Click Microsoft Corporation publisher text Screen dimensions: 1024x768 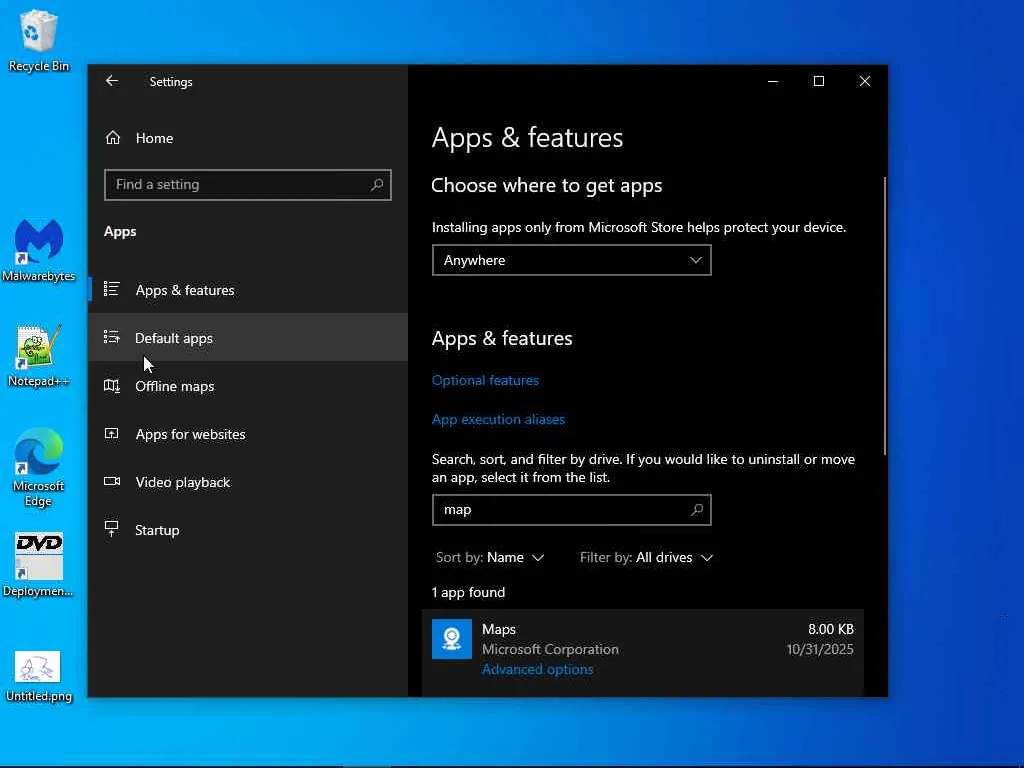click(550, 649)
